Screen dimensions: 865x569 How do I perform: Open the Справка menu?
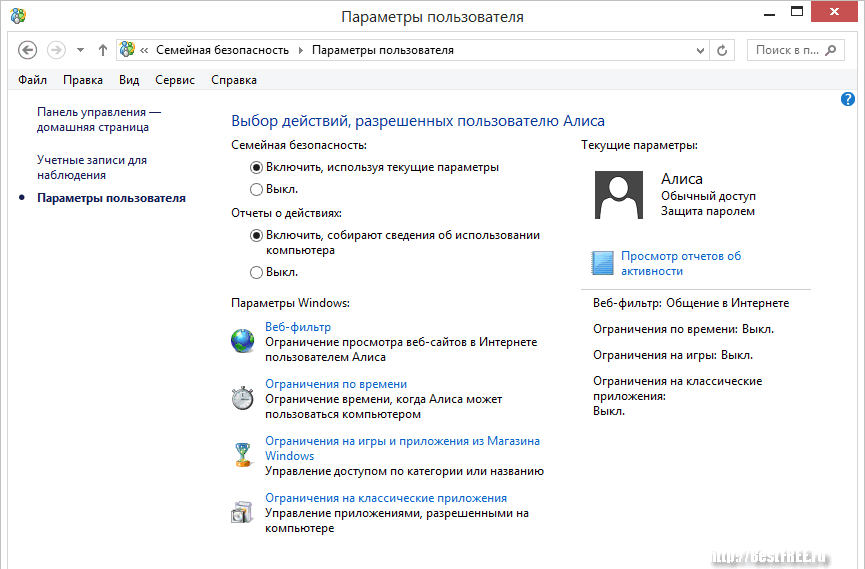click(234, 80)
